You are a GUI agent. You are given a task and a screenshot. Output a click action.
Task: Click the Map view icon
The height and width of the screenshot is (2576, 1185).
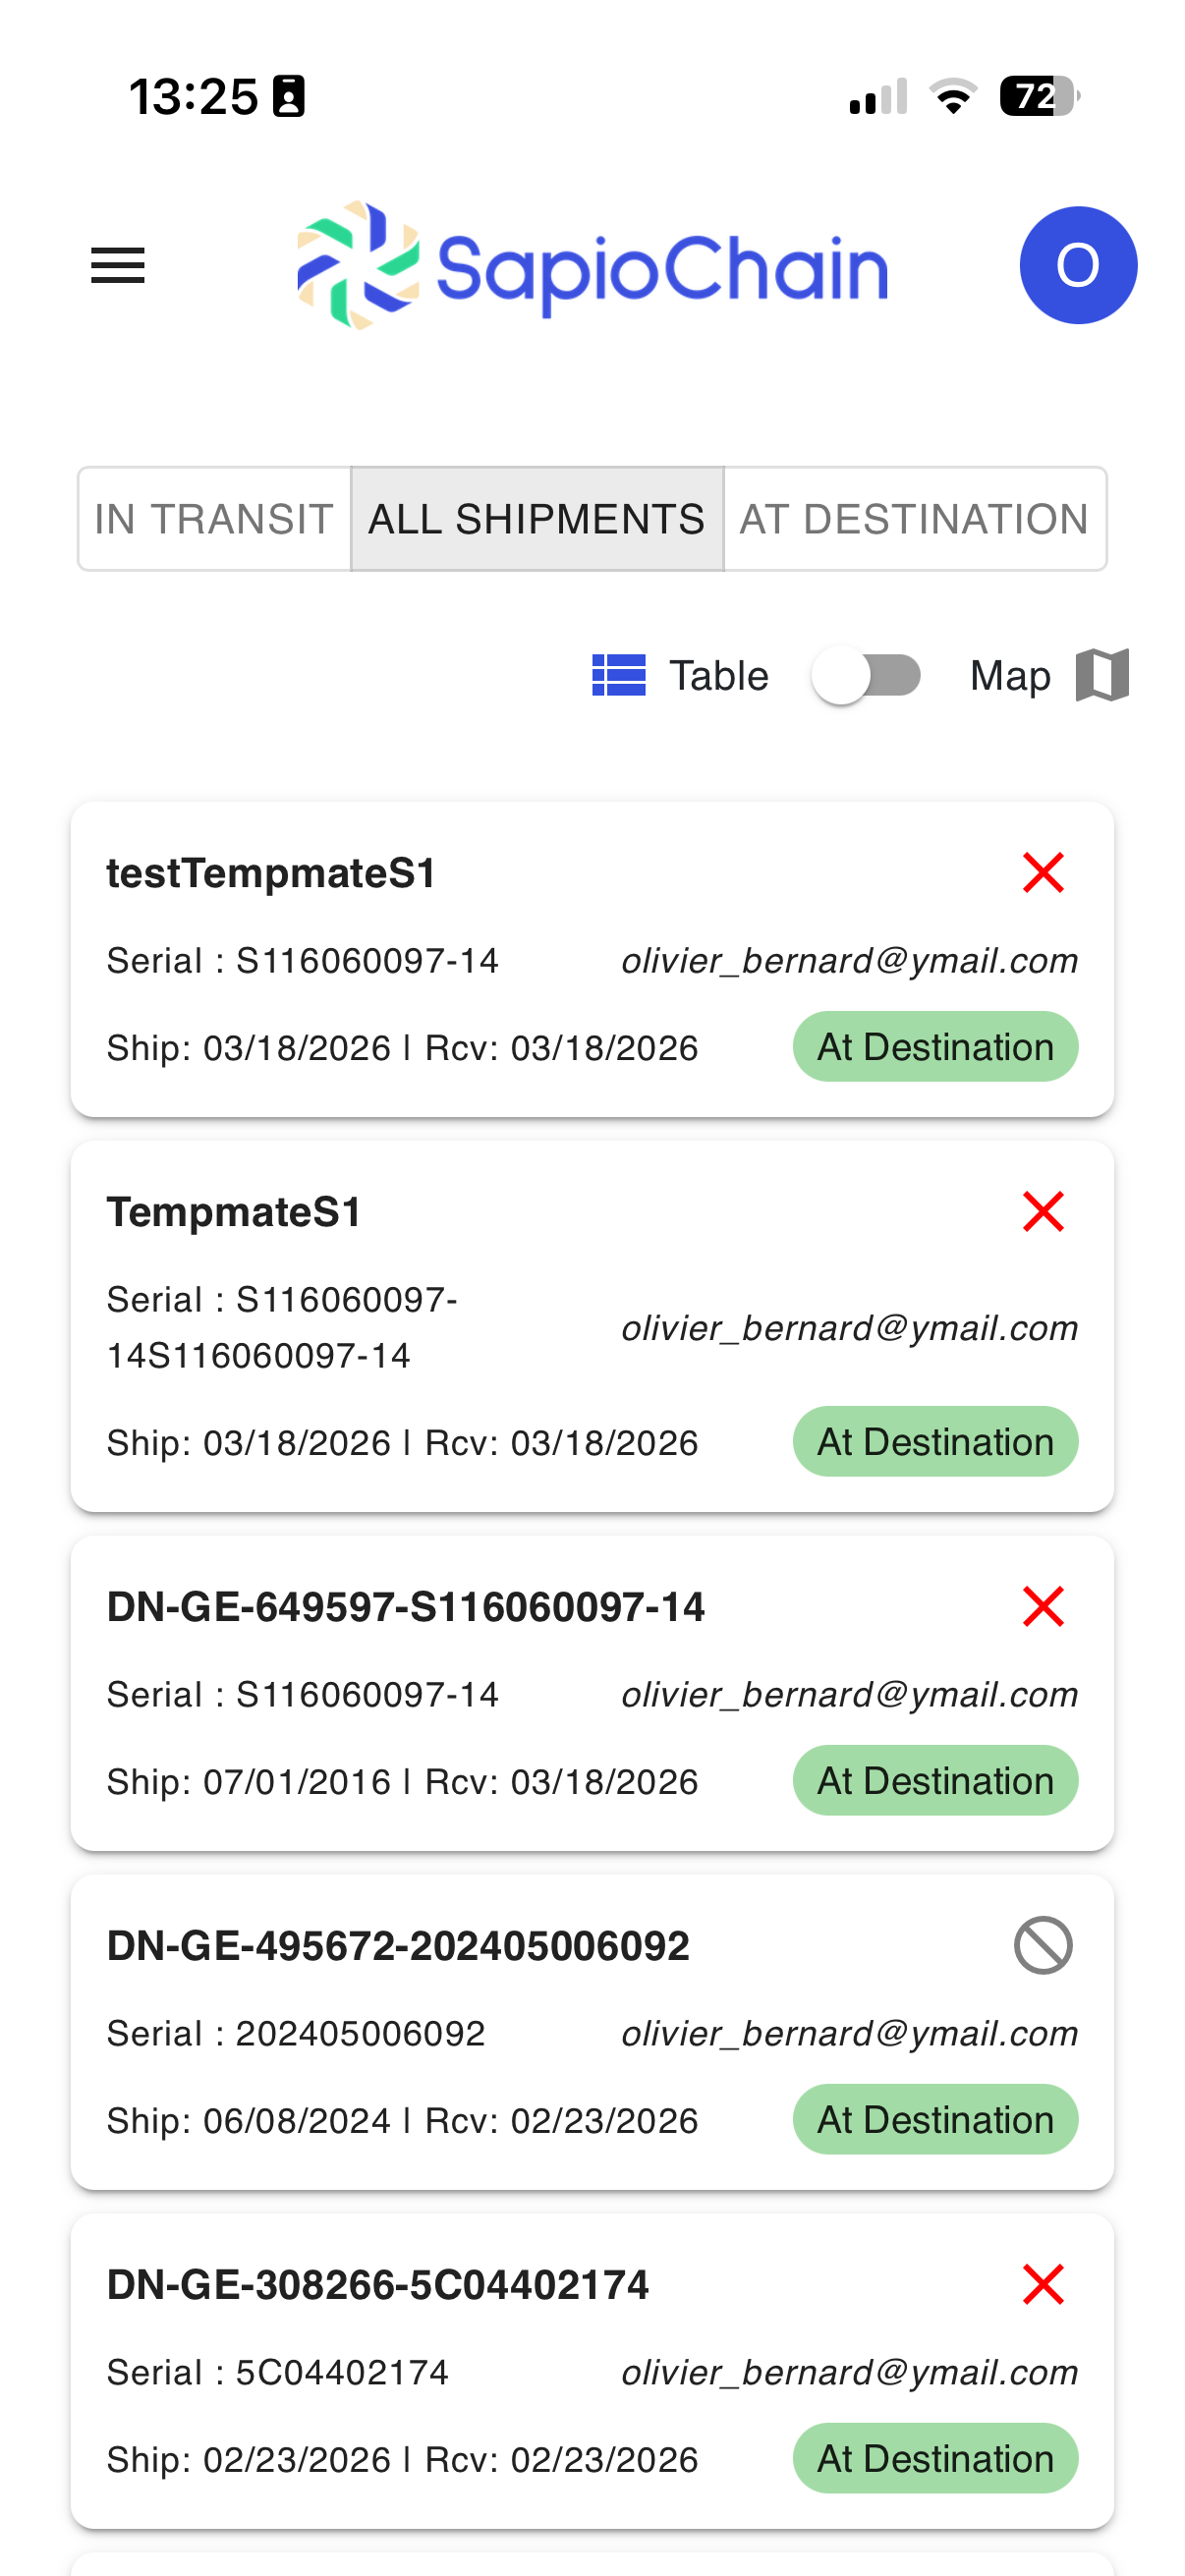tap(1102, 676)
